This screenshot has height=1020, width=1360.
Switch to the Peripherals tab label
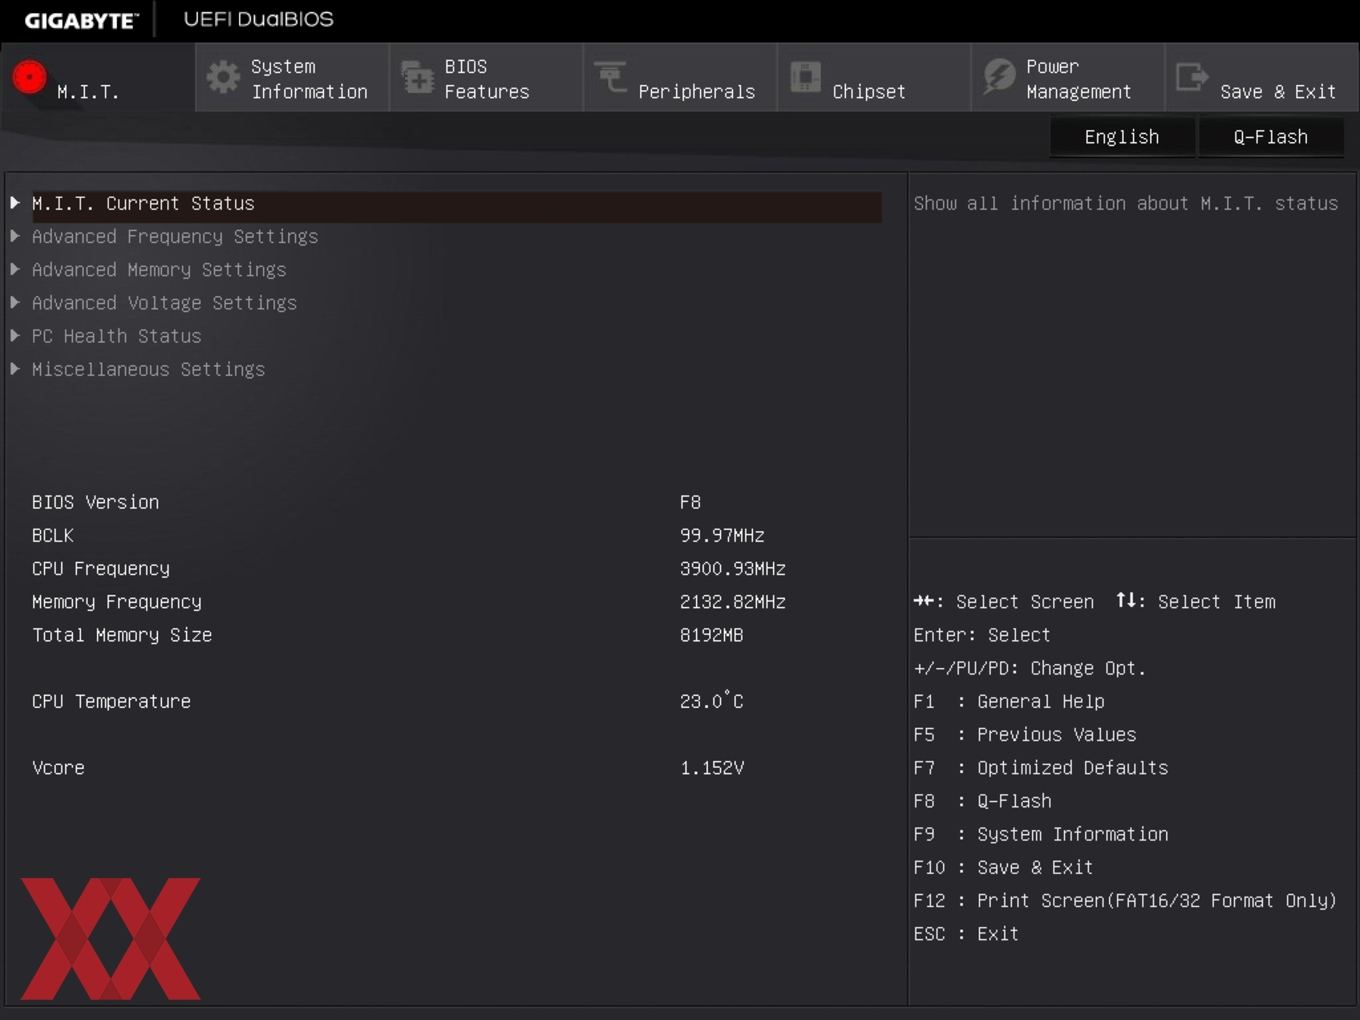coord(697,92)
